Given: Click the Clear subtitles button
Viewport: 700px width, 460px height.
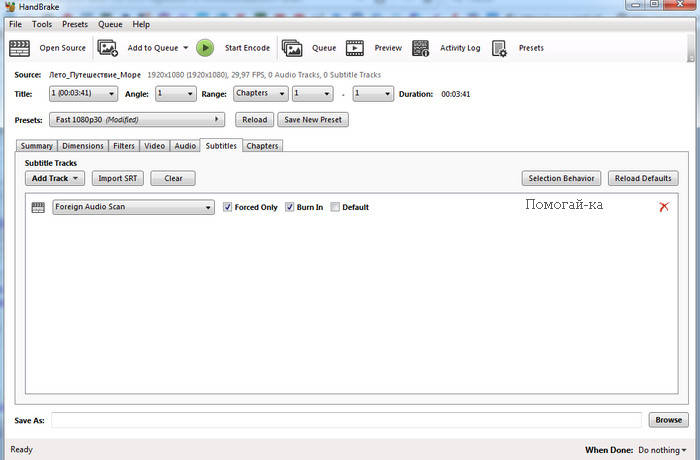Looking at the screenshot, I should (173, 178).
